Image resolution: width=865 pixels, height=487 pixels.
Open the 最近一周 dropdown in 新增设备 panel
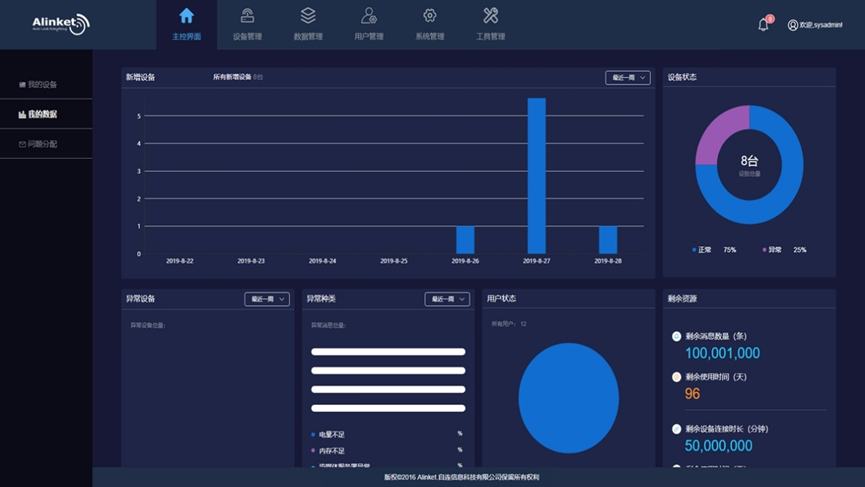[628, 78]
